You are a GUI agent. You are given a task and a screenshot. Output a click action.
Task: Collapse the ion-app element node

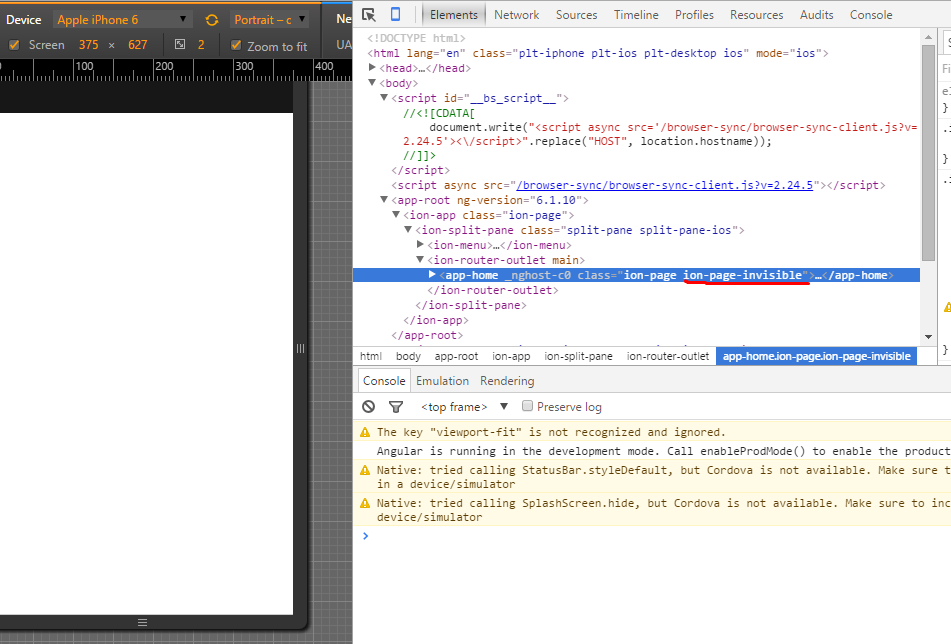396,215
